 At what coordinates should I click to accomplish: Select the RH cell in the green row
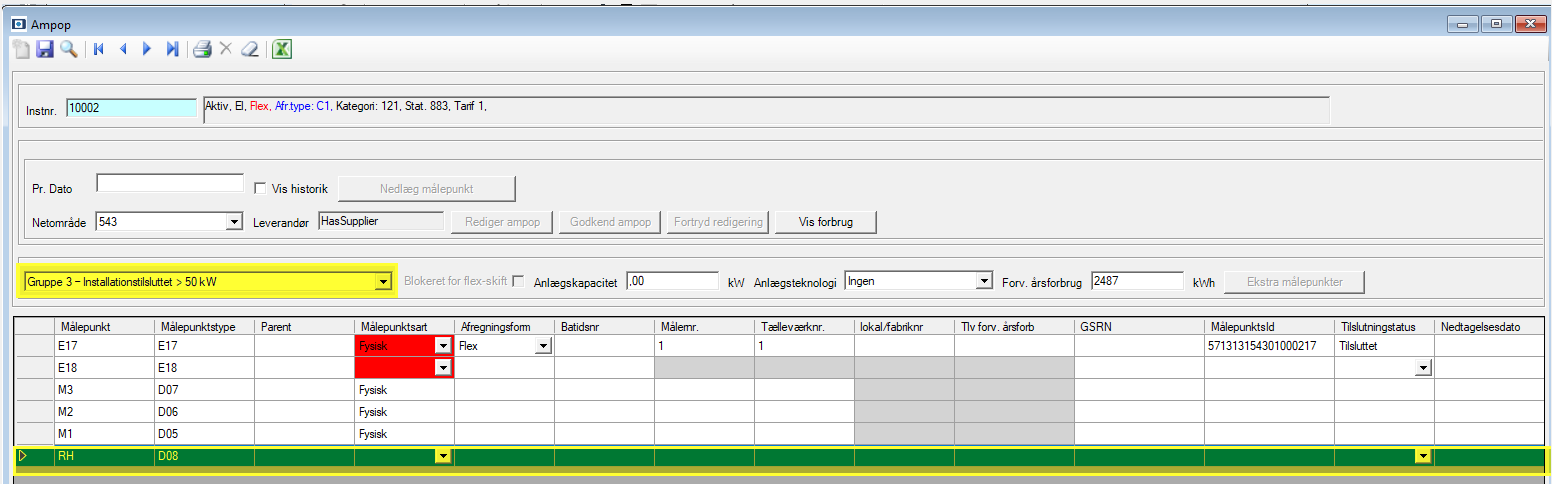[104, 456]
